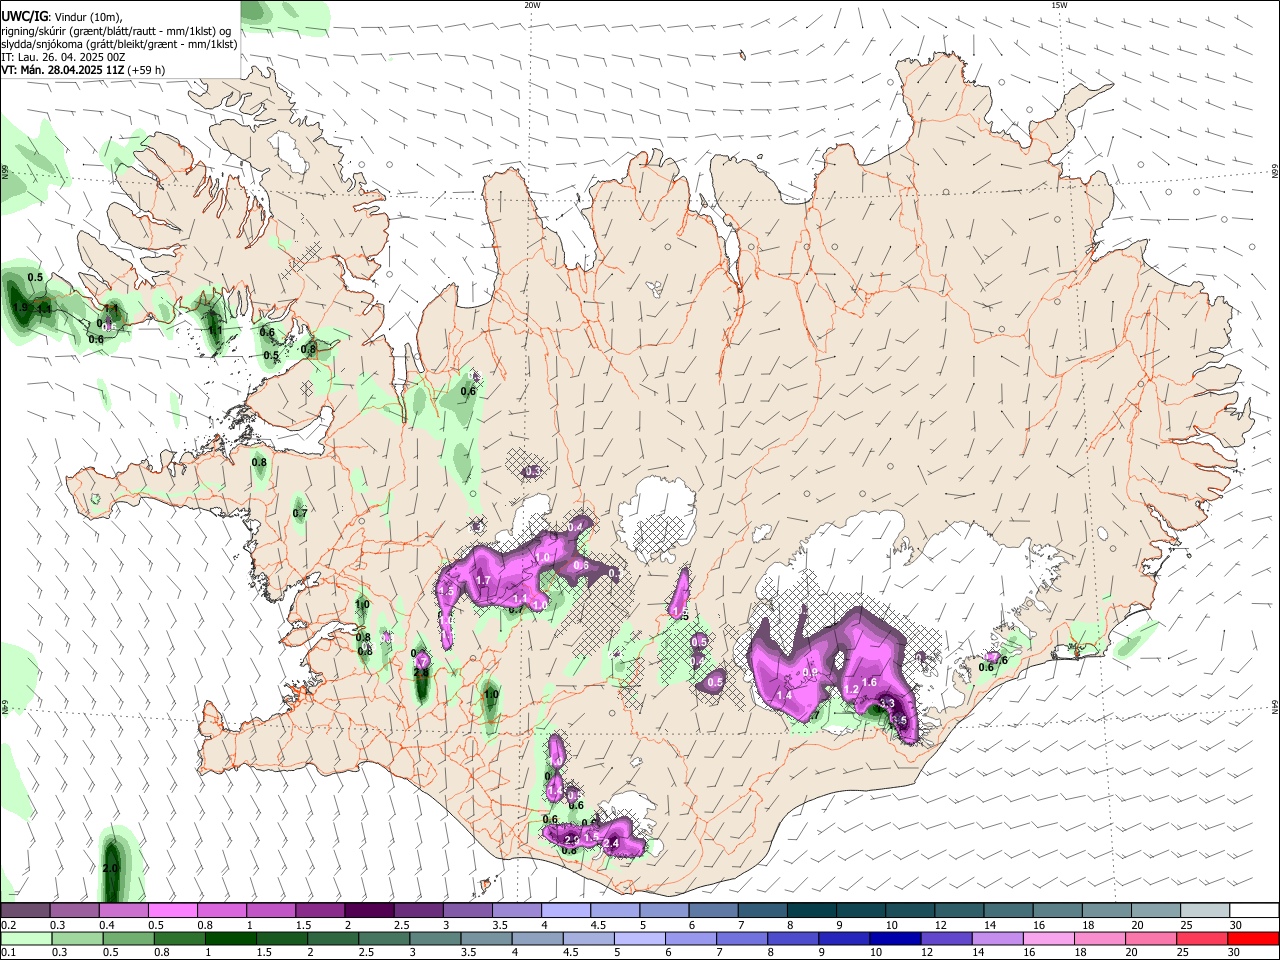The width and height of the screenshot is (1280, 960).
Task: Select the light pink swatch between rain-scale 16 and 18
Action: (1048, 938)
